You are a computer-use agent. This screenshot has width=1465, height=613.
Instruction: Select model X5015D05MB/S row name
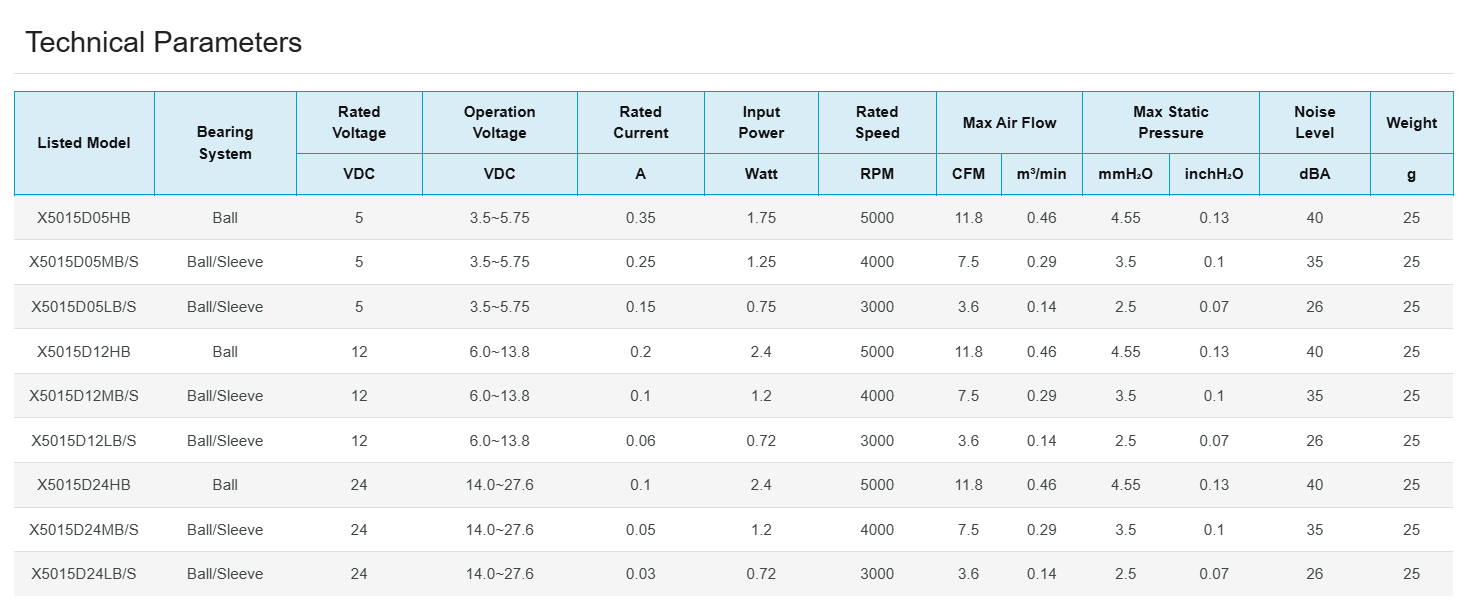[x=84, y=262]
